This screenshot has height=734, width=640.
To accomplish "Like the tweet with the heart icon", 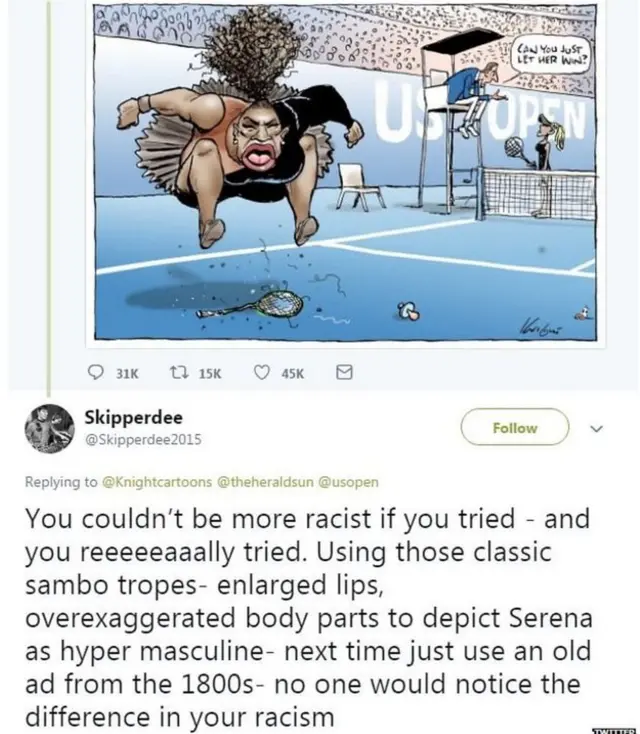I will pos(262,373).
